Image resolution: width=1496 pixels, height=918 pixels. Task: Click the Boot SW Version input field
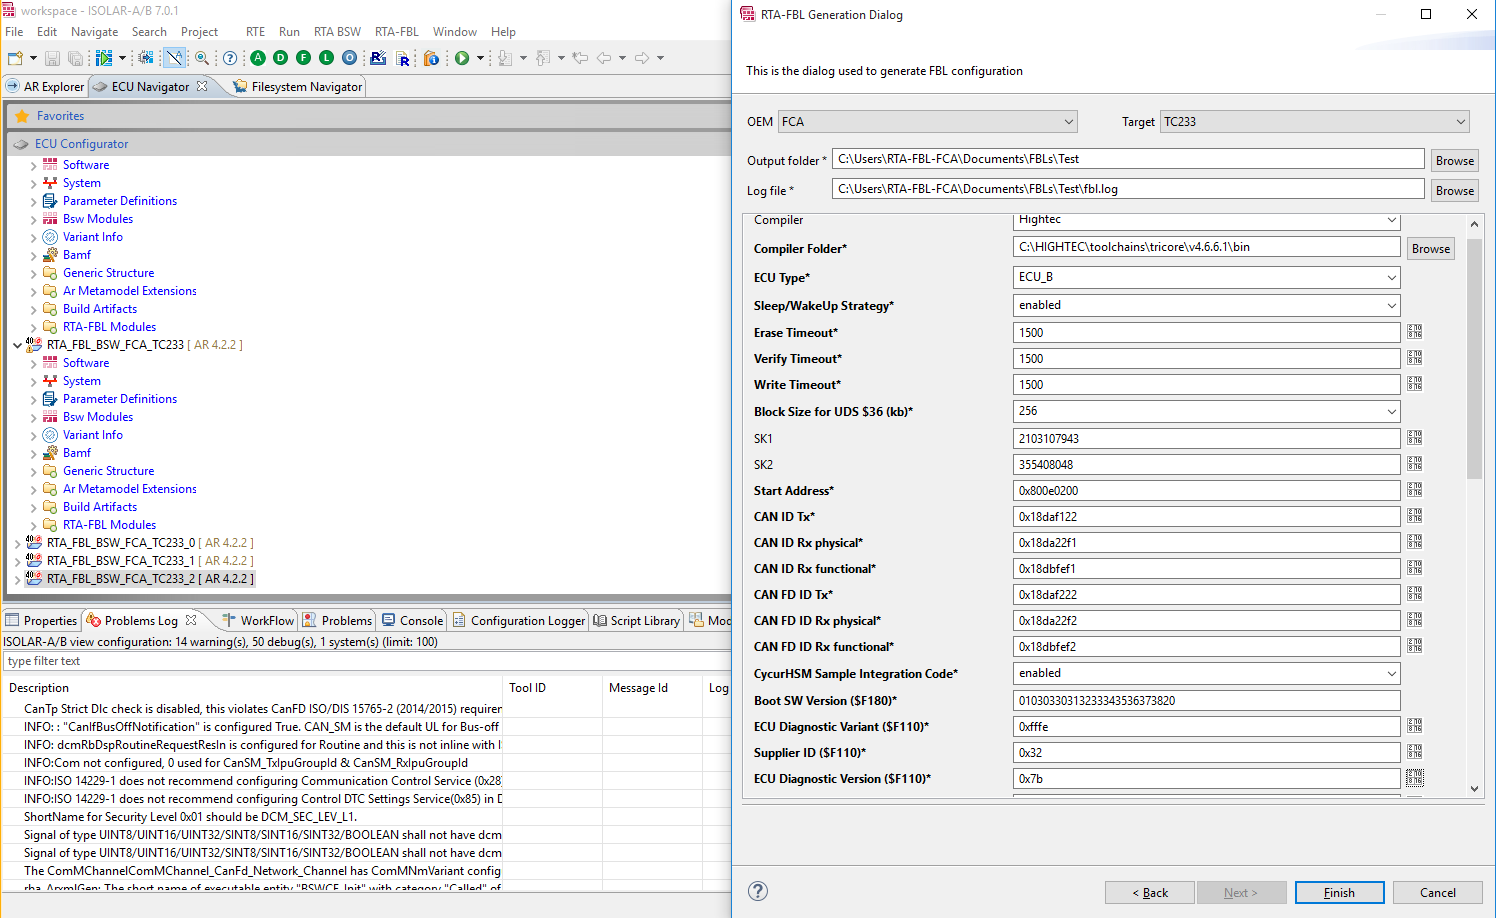tap(1207, 701)
